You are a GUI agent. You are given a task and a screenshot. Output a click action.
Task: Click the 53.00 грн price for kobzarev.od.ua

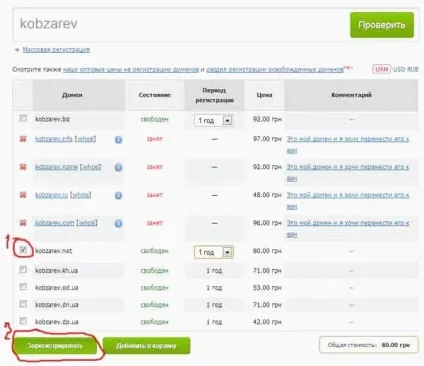click(267, 287)
